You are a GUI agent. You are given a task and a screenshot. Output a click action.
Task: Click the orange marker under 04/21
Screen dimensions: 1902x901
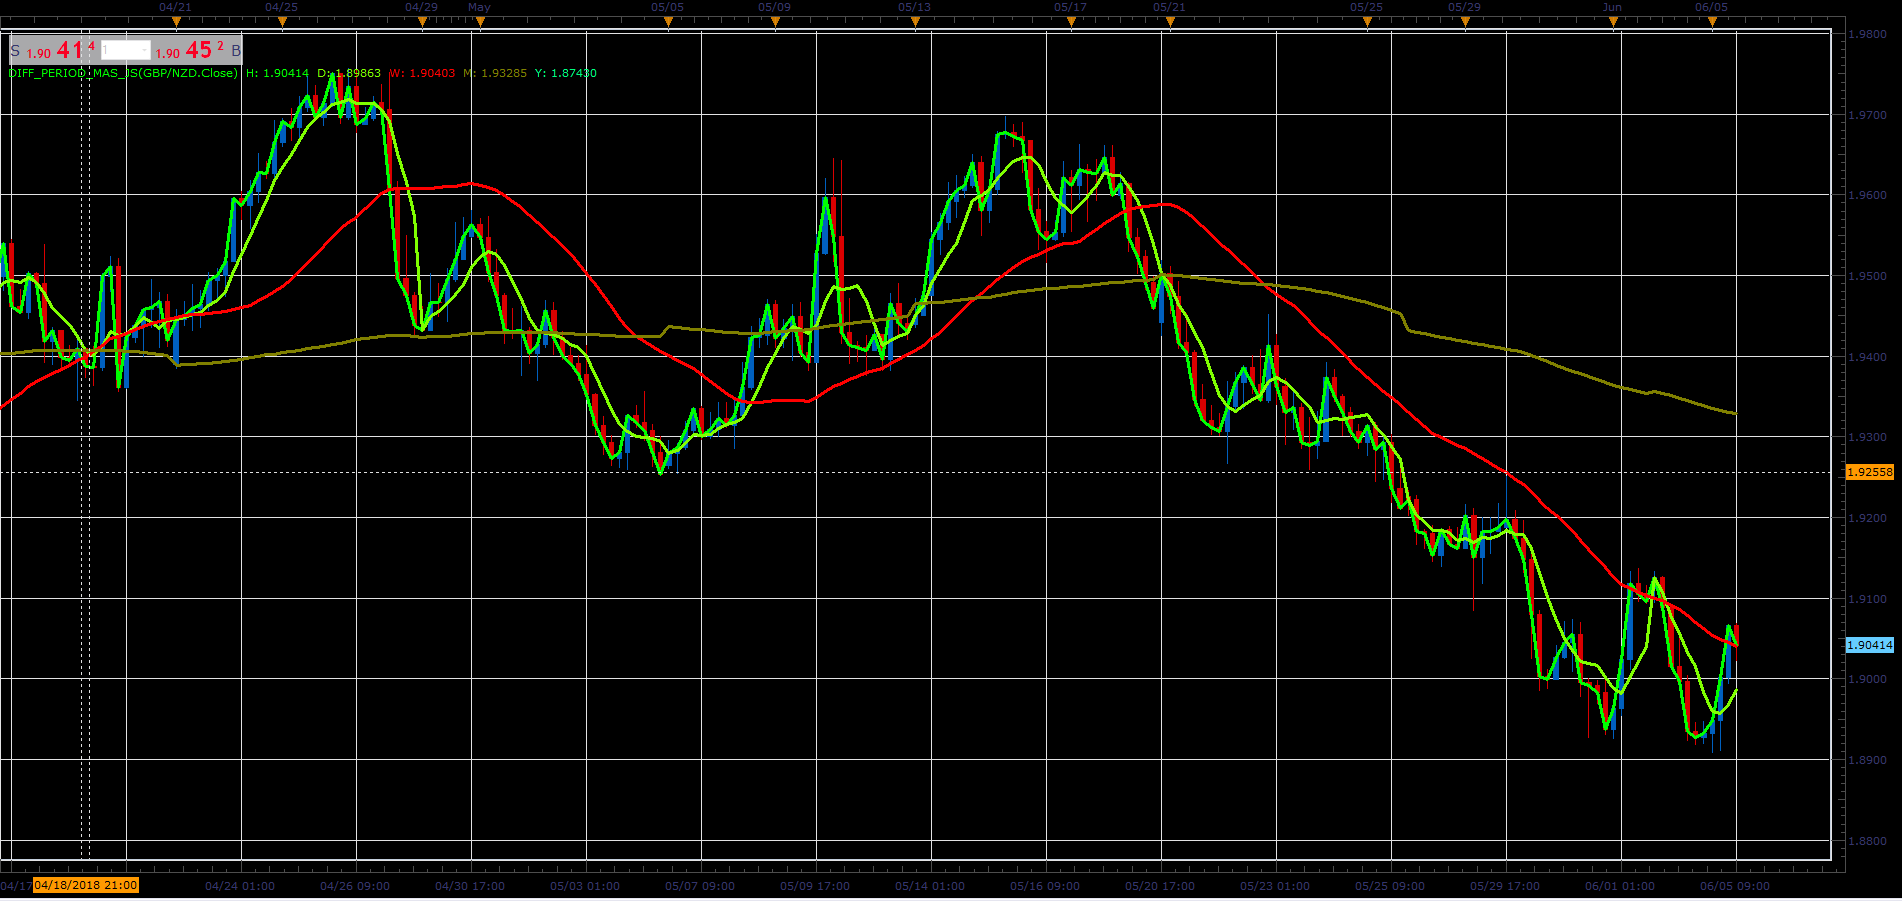click(x=176, y=22)
